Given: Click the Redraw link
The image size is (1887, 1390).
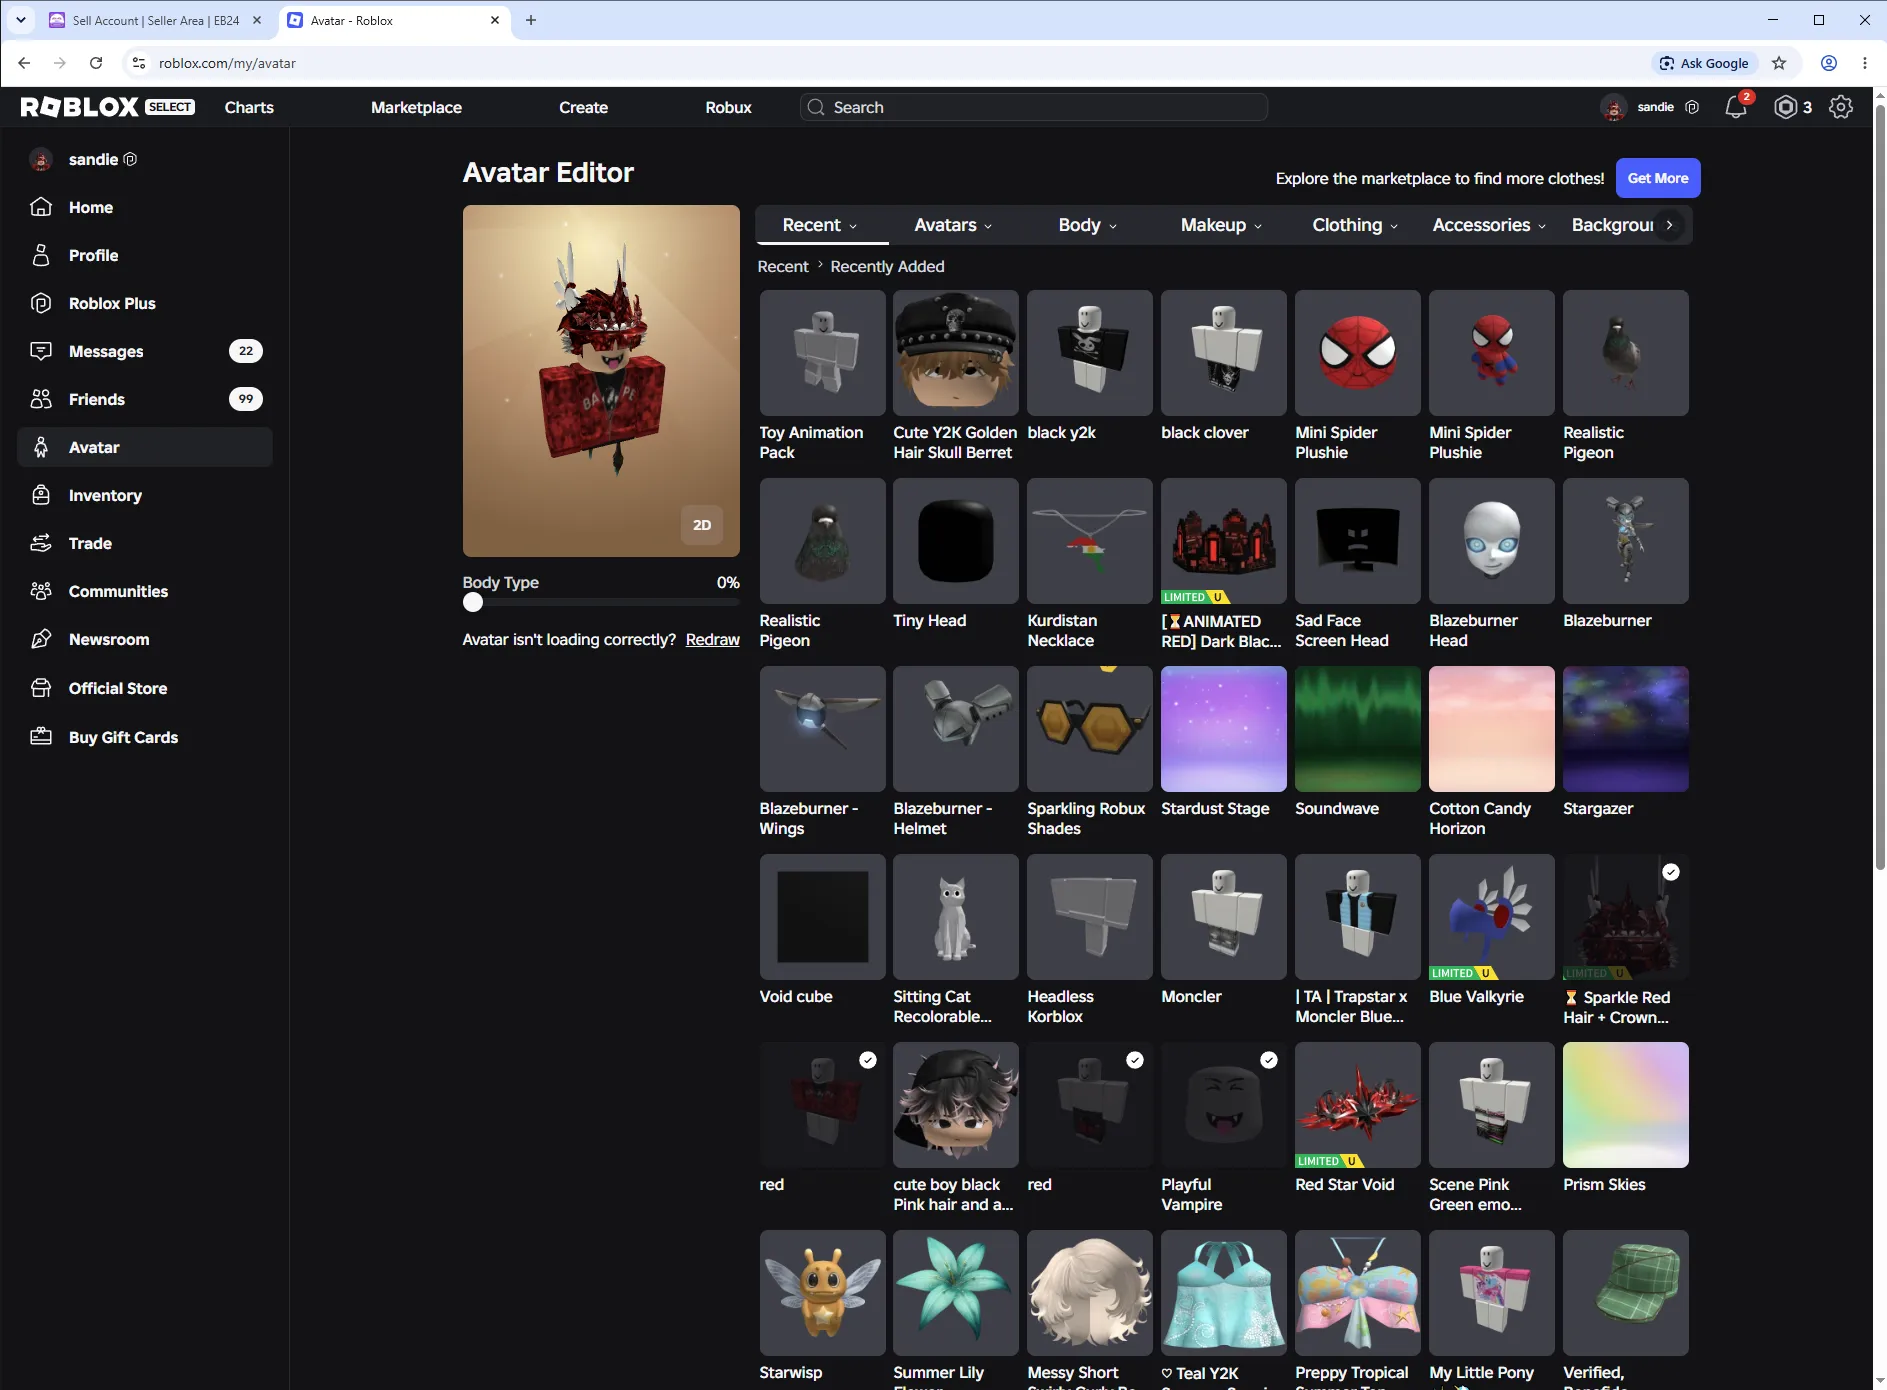Looking at the screenshot, I should pyautogui.click(x=712, y=639).
